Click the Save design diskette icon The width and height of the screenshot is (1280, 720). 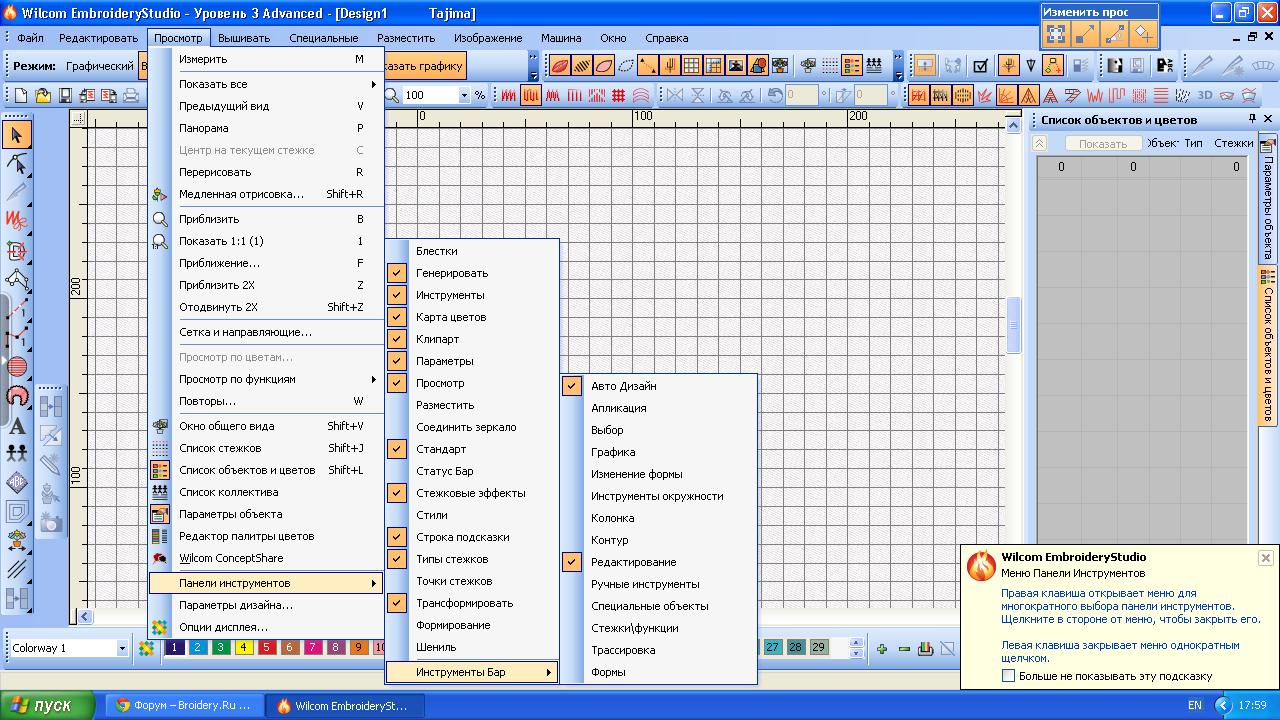tap(65, 96)
